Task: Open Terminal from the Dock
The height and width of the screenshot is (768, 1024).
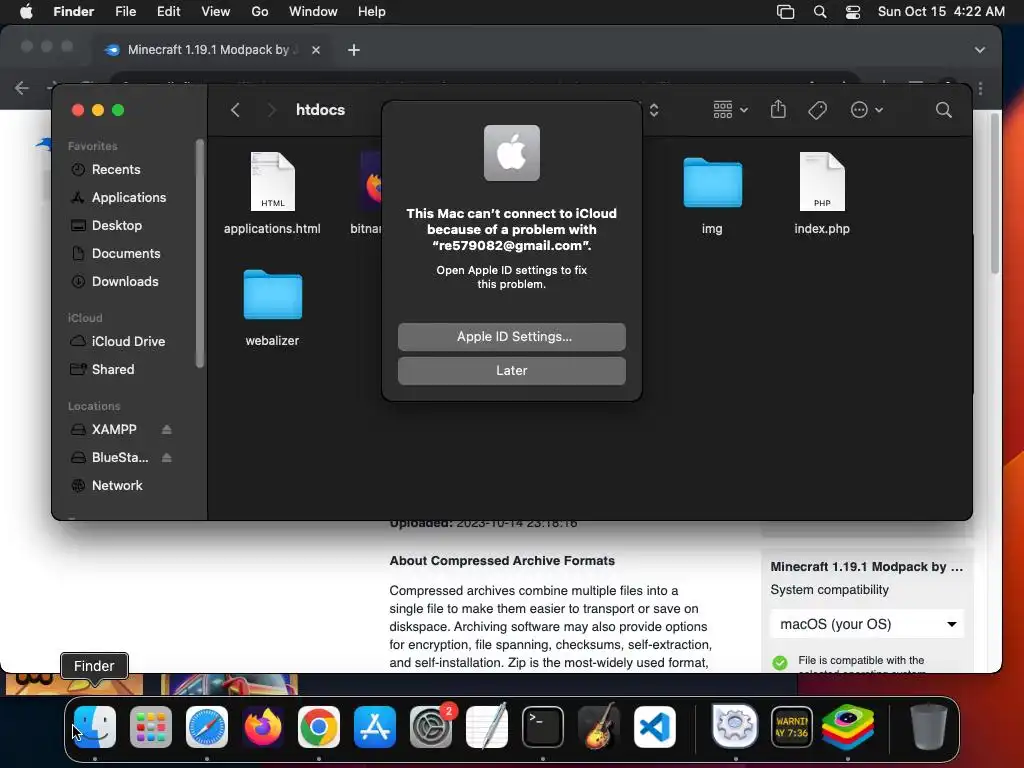Action: 543,727
